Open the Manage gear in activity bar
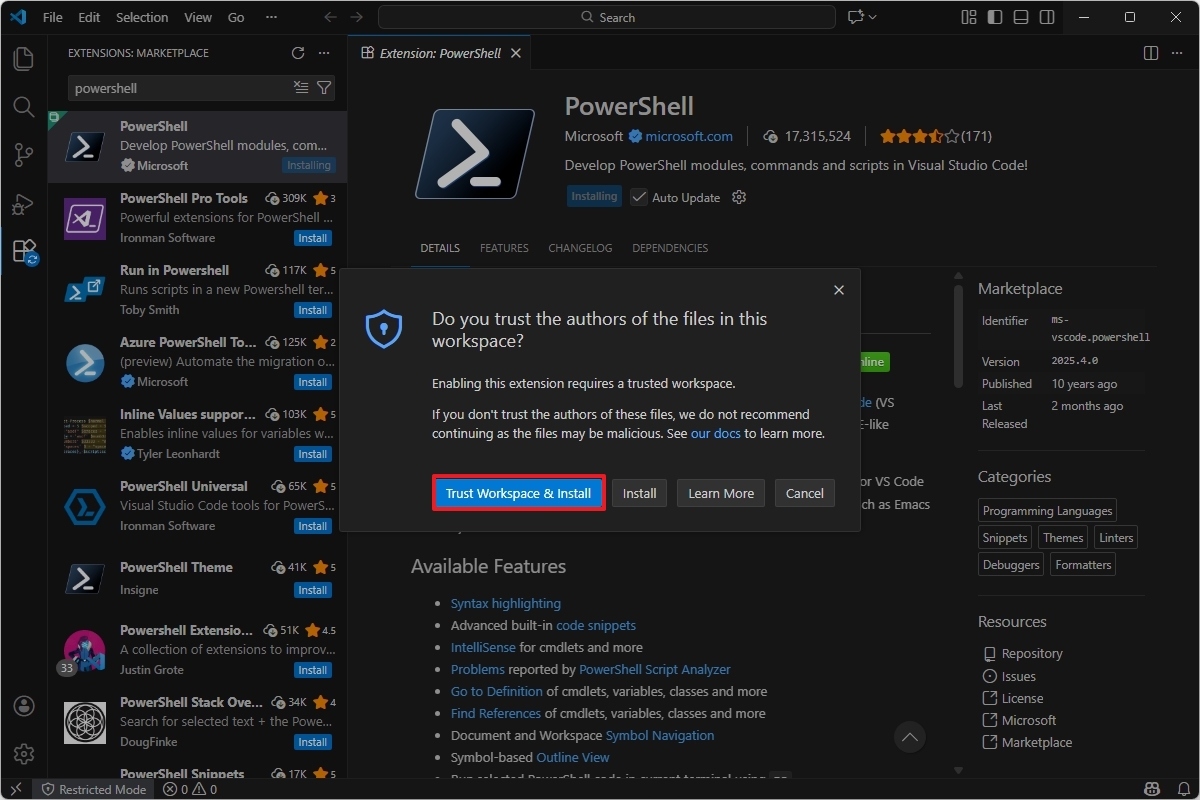This screenshot has height=800, width=1200. [x=24, y=754]
